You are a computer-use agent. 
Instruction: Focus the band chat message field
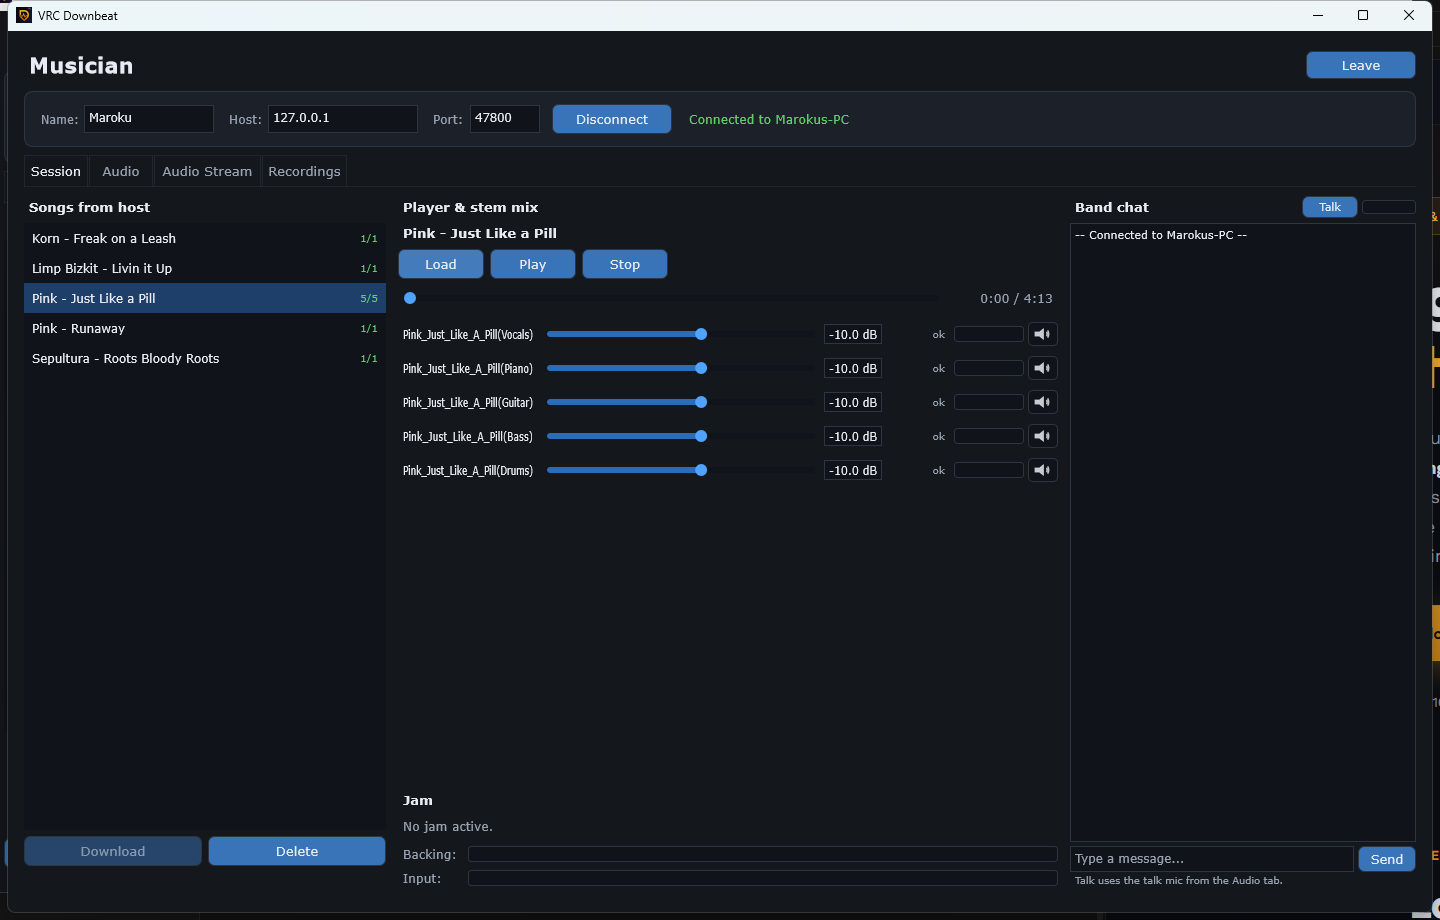tap(1212, 859)
